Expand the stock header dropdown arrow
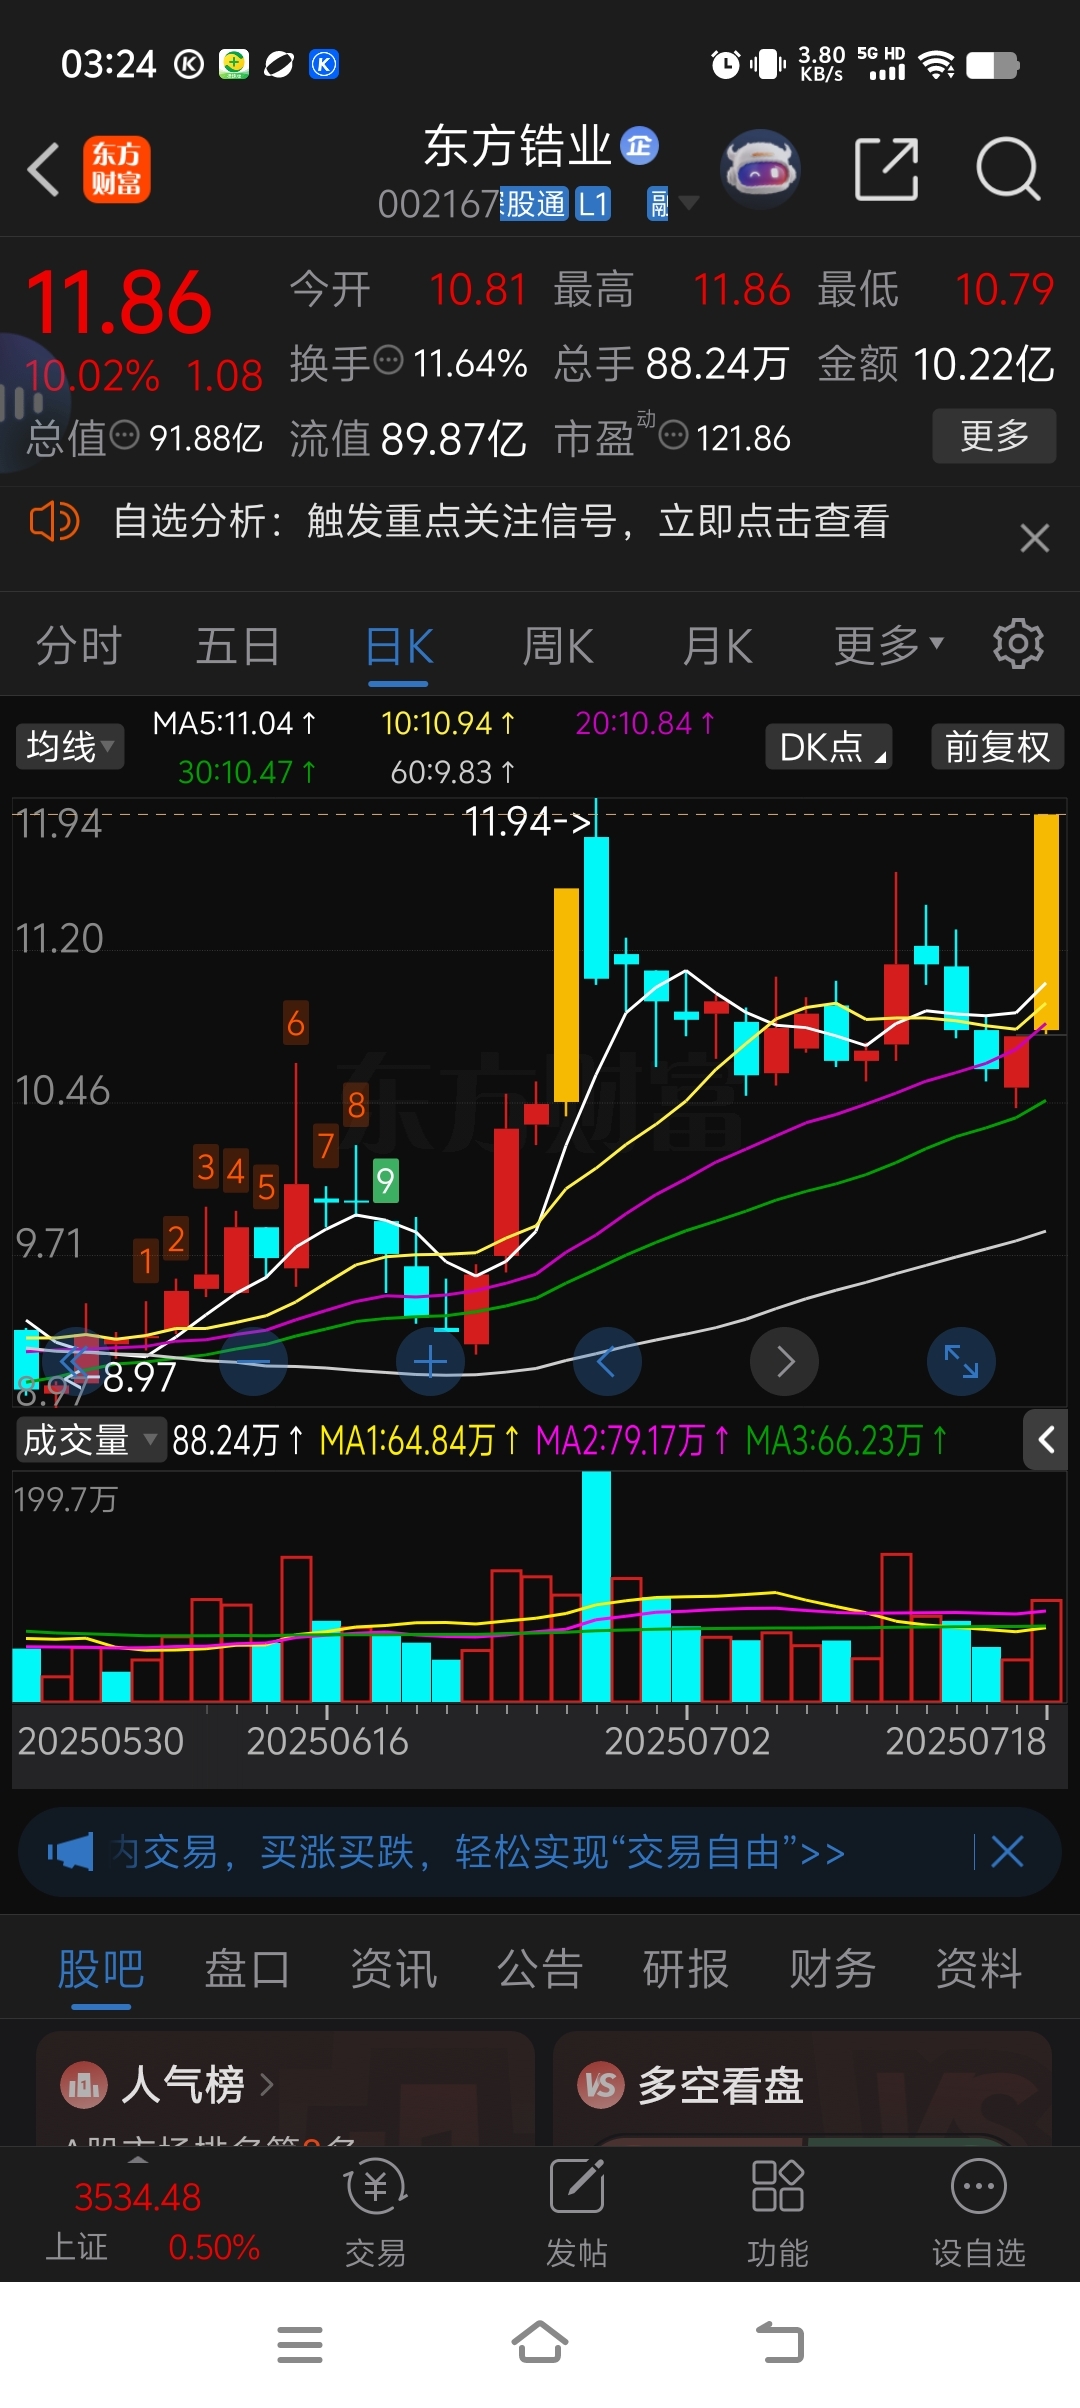The height and width of the screenshot is (2408, 1080). (x=688, y=203)
